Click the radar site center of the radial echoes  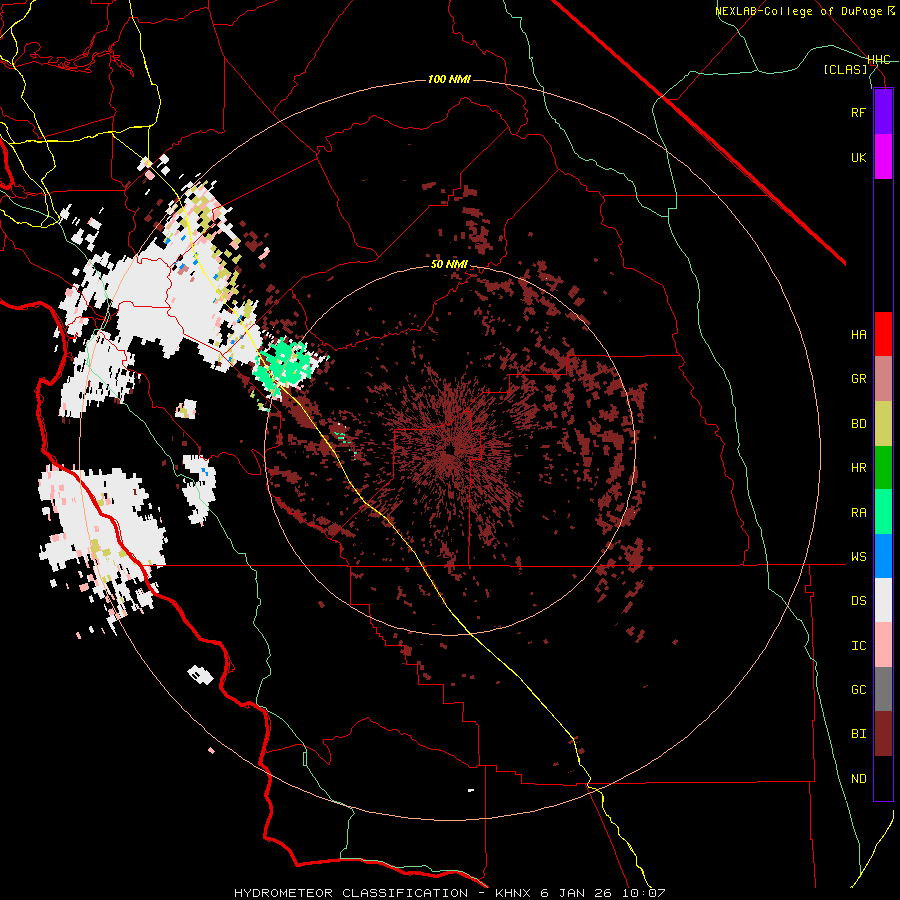449,451
